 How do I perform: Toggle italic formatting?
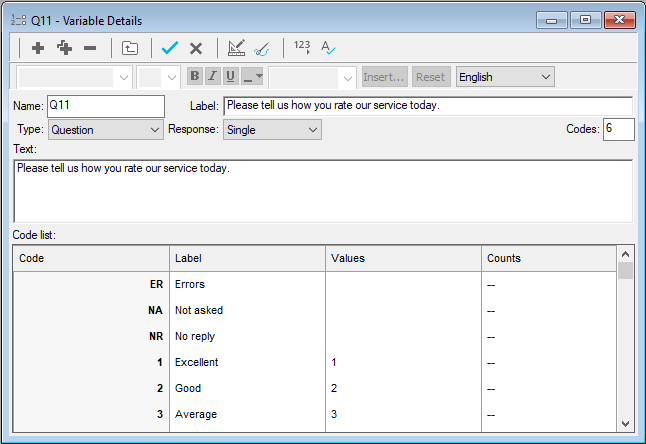213,77
